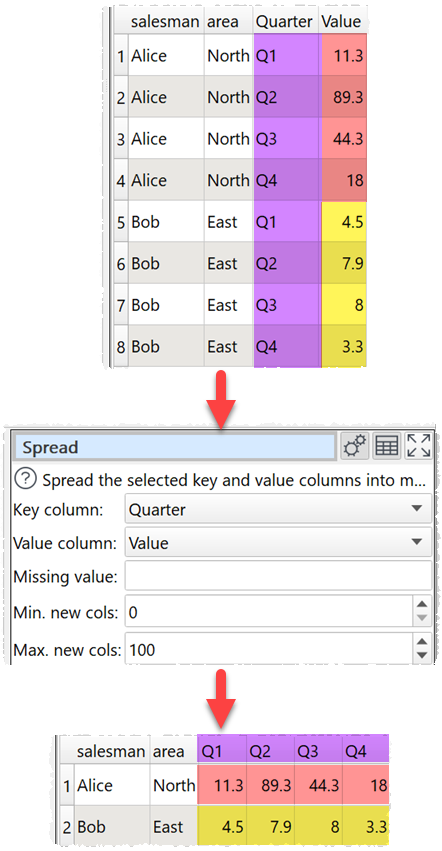Select the Q3 column header in result table

318,751
